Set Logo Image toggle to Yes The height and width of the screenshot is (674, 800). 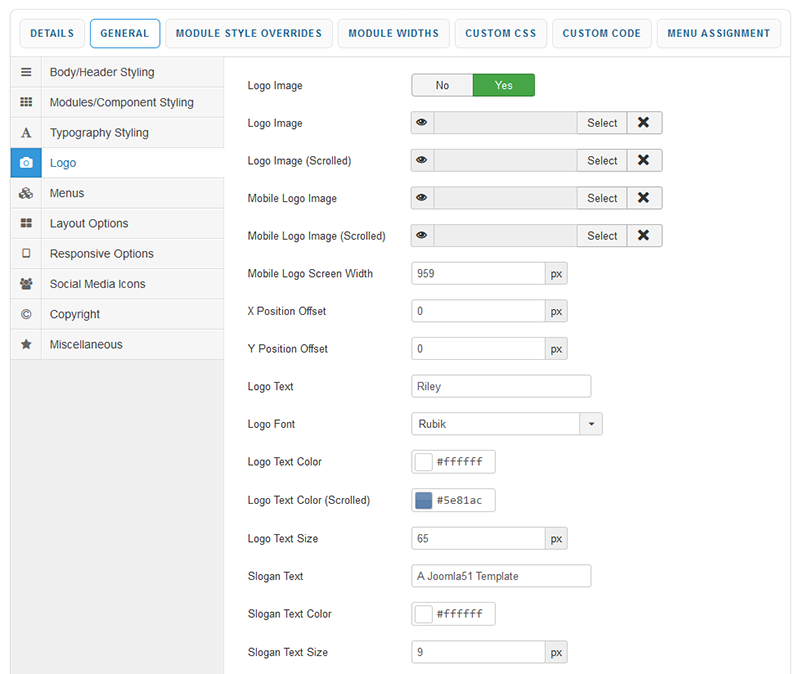[x=503, y=85]
